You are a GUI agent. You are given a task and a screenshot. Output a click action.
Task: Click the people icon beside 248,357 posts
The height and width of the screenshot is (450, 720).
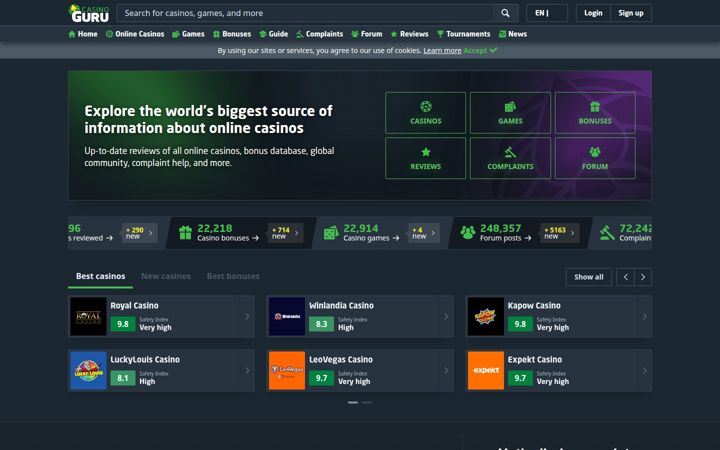point(468,233)
